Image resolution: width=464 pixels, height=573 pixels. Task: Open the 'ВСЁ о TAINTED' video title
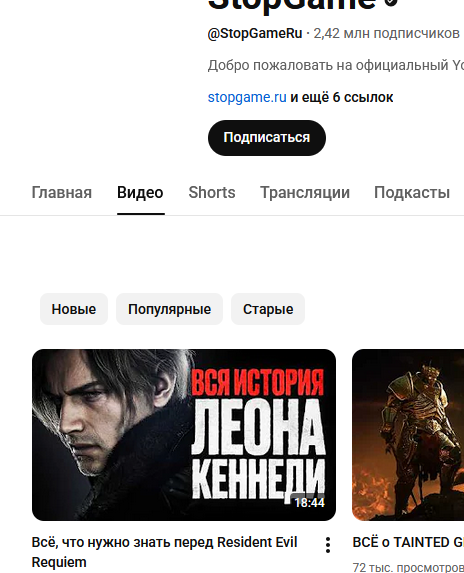[x=408, y=542]
